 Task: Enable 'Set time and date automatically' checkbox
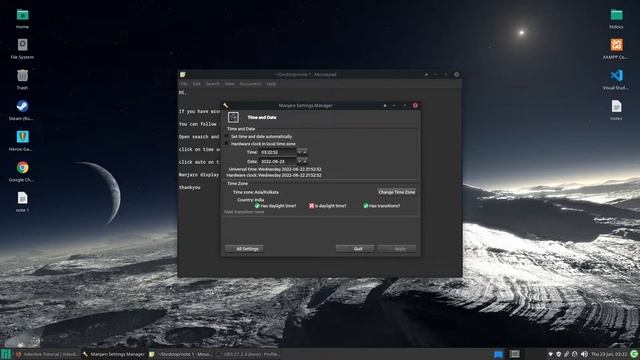click(227, 136)
